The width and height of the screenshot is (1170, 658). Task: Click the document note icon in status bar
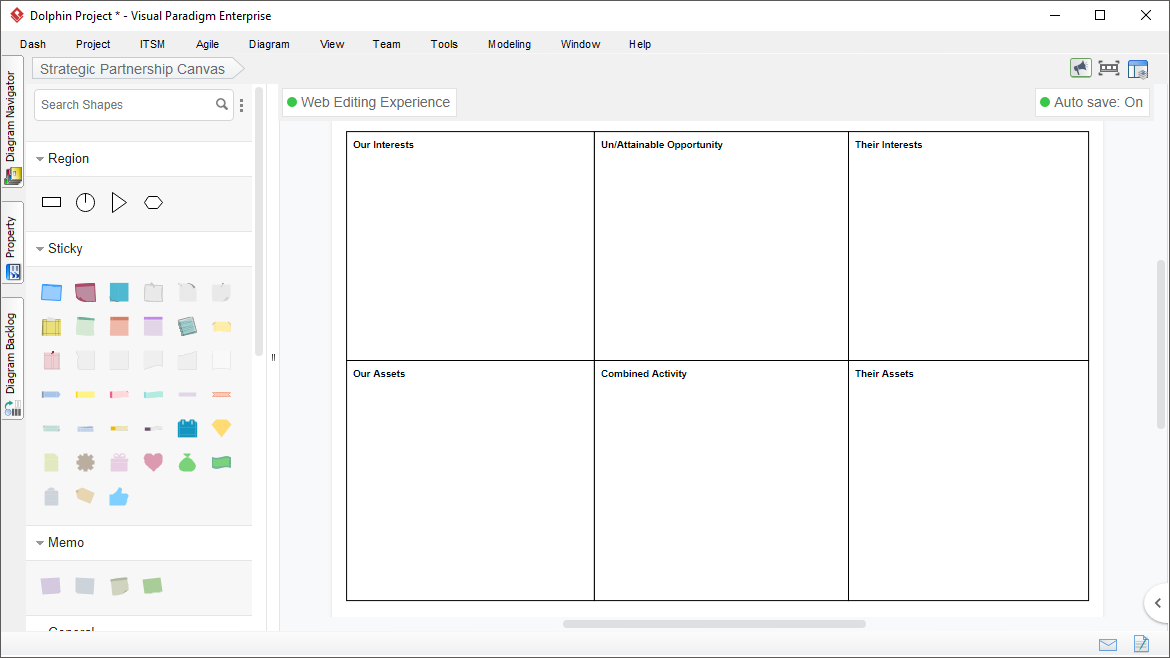click(1141, 644)
